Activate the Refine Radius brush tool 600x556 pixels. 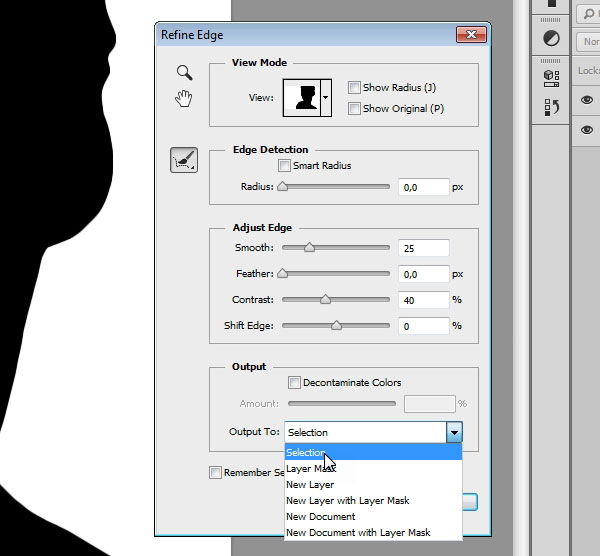(184, 160)
